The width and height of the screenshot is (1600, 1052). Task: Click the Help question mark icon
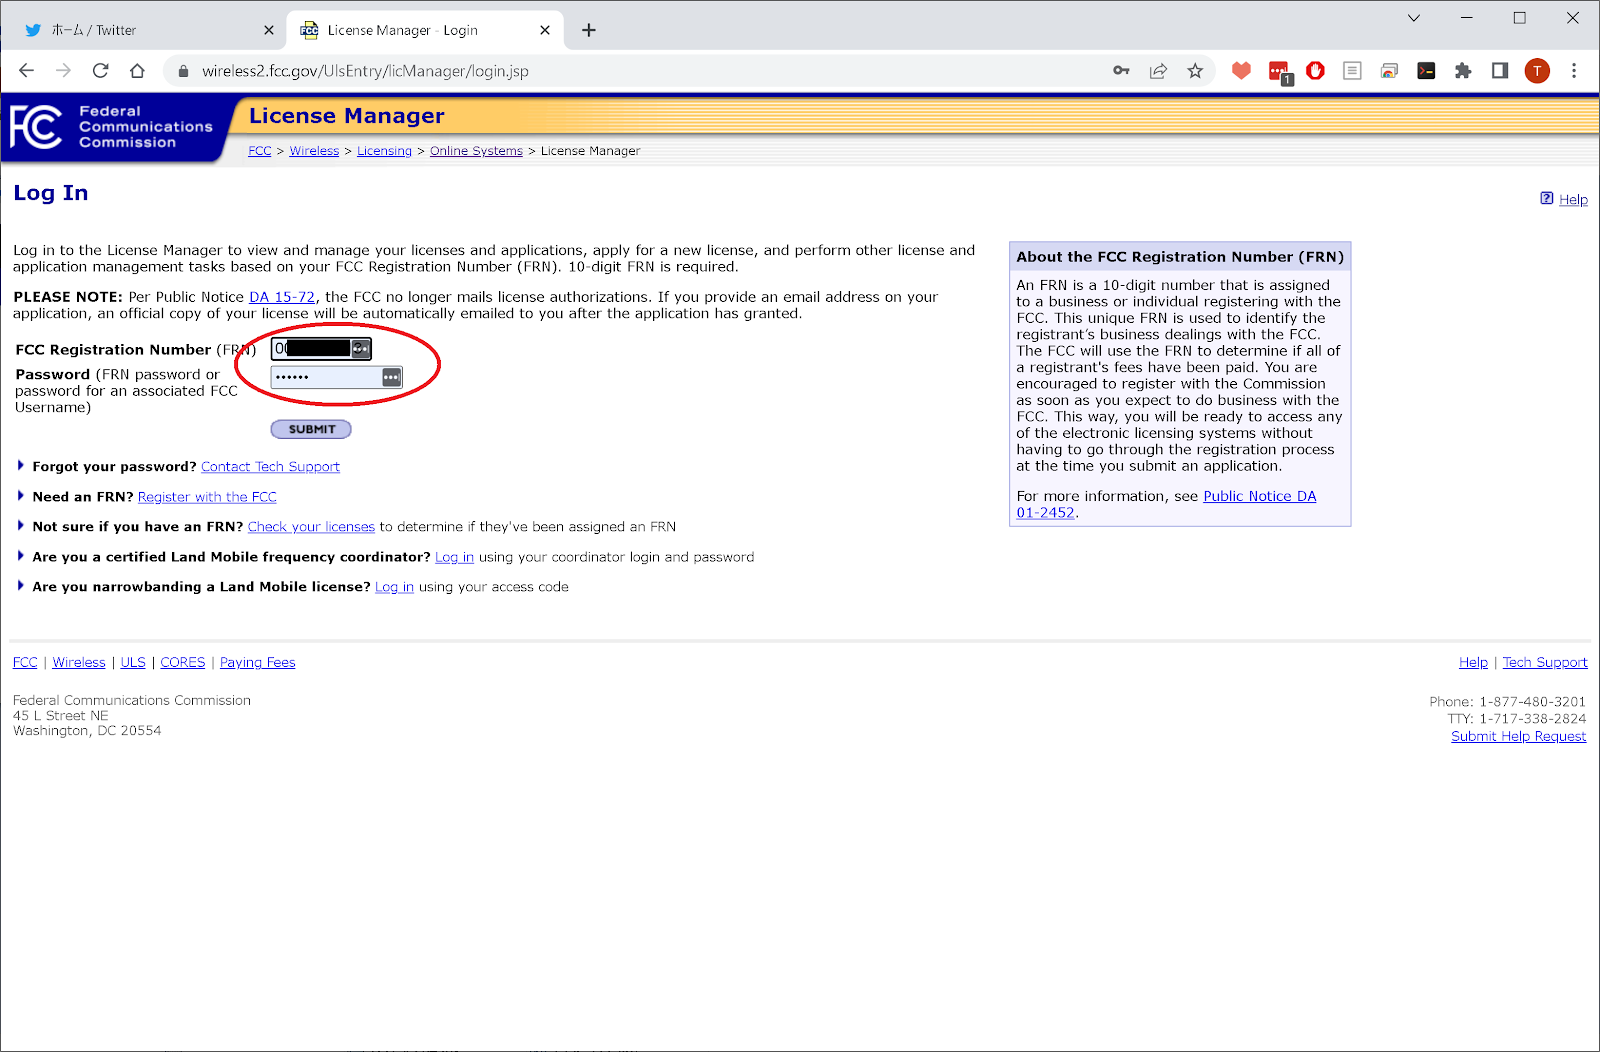(x=1547, y=198)
